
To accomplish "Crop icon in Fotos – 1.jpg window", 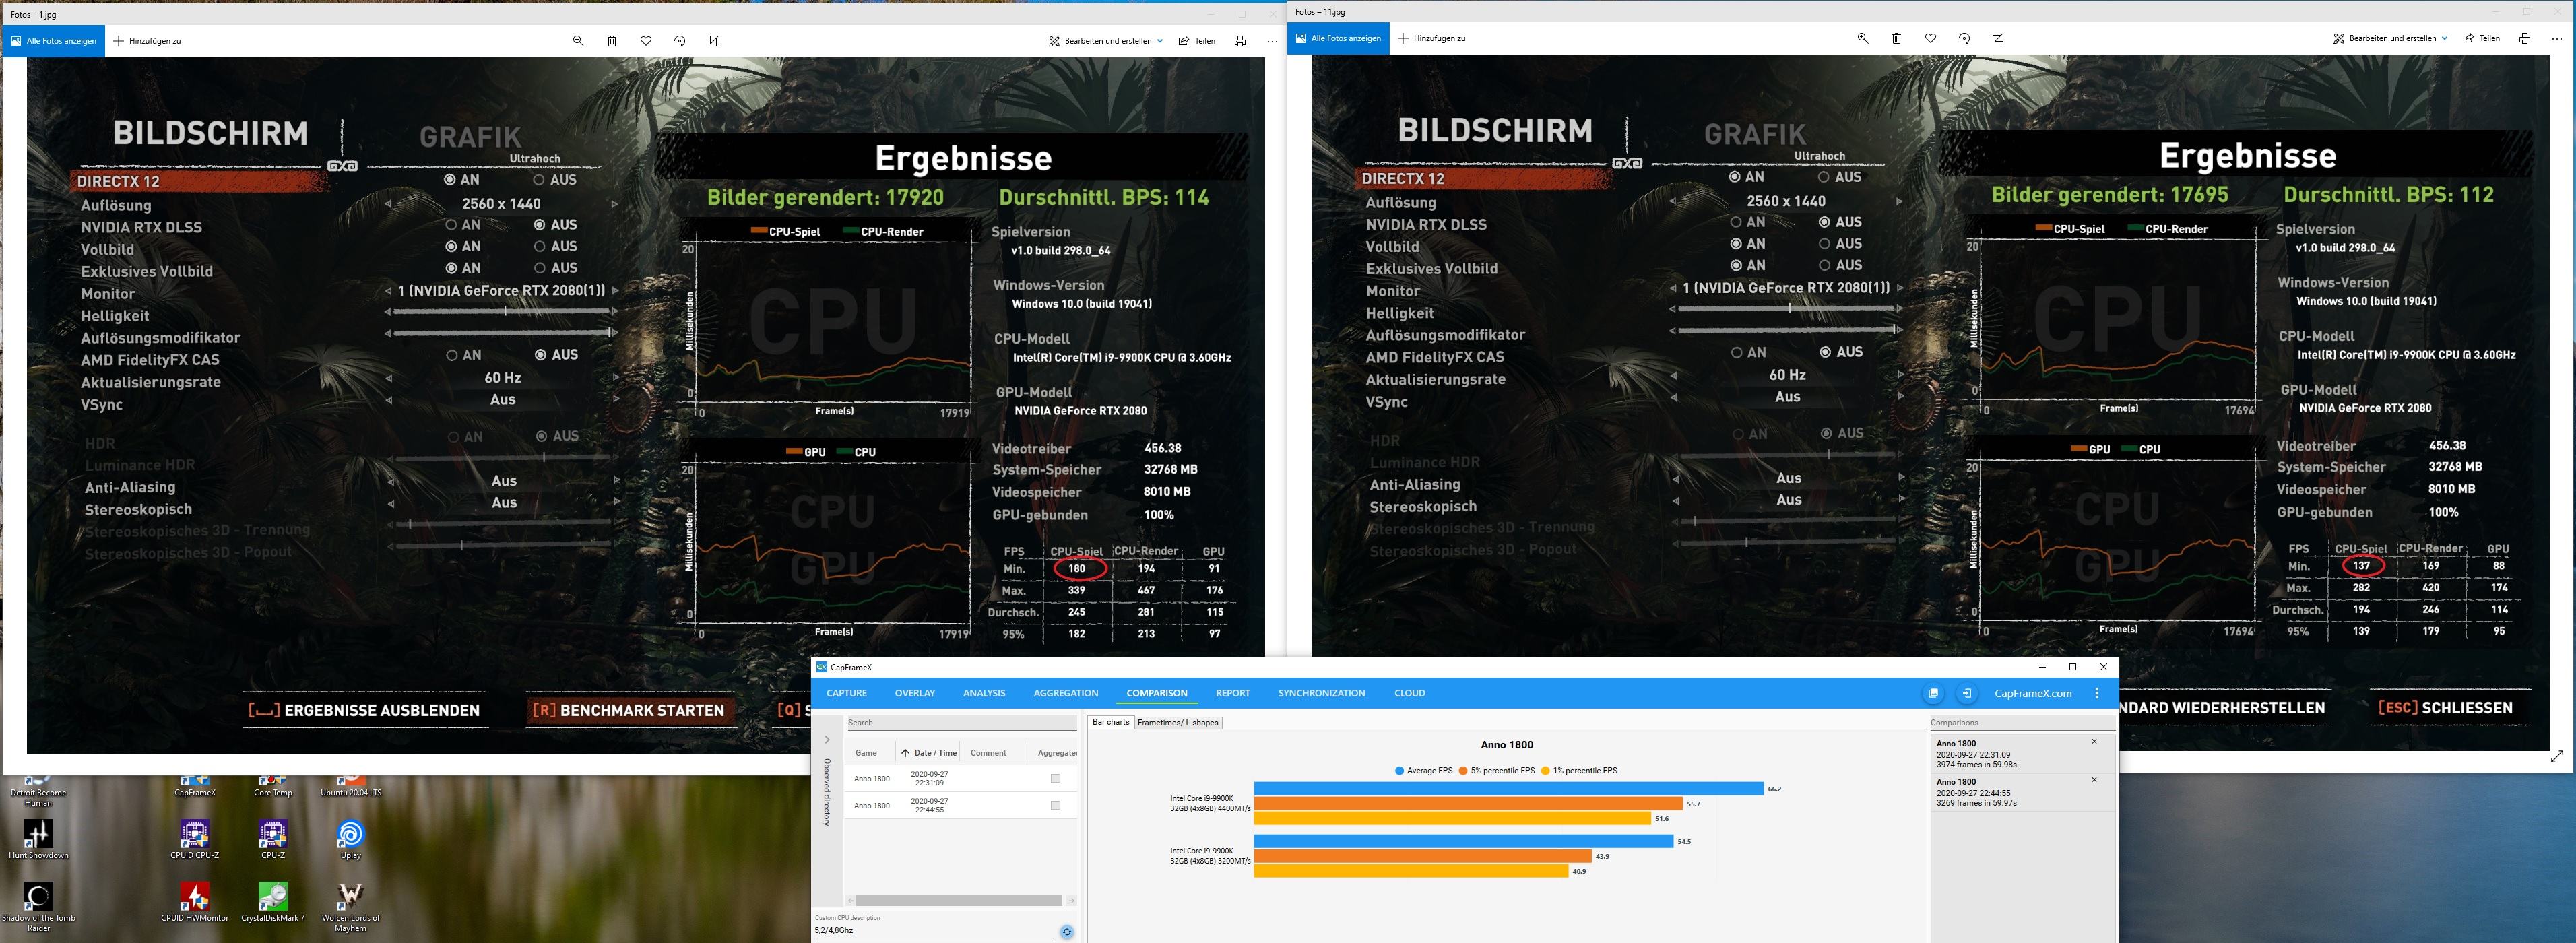I will point(713,41).
